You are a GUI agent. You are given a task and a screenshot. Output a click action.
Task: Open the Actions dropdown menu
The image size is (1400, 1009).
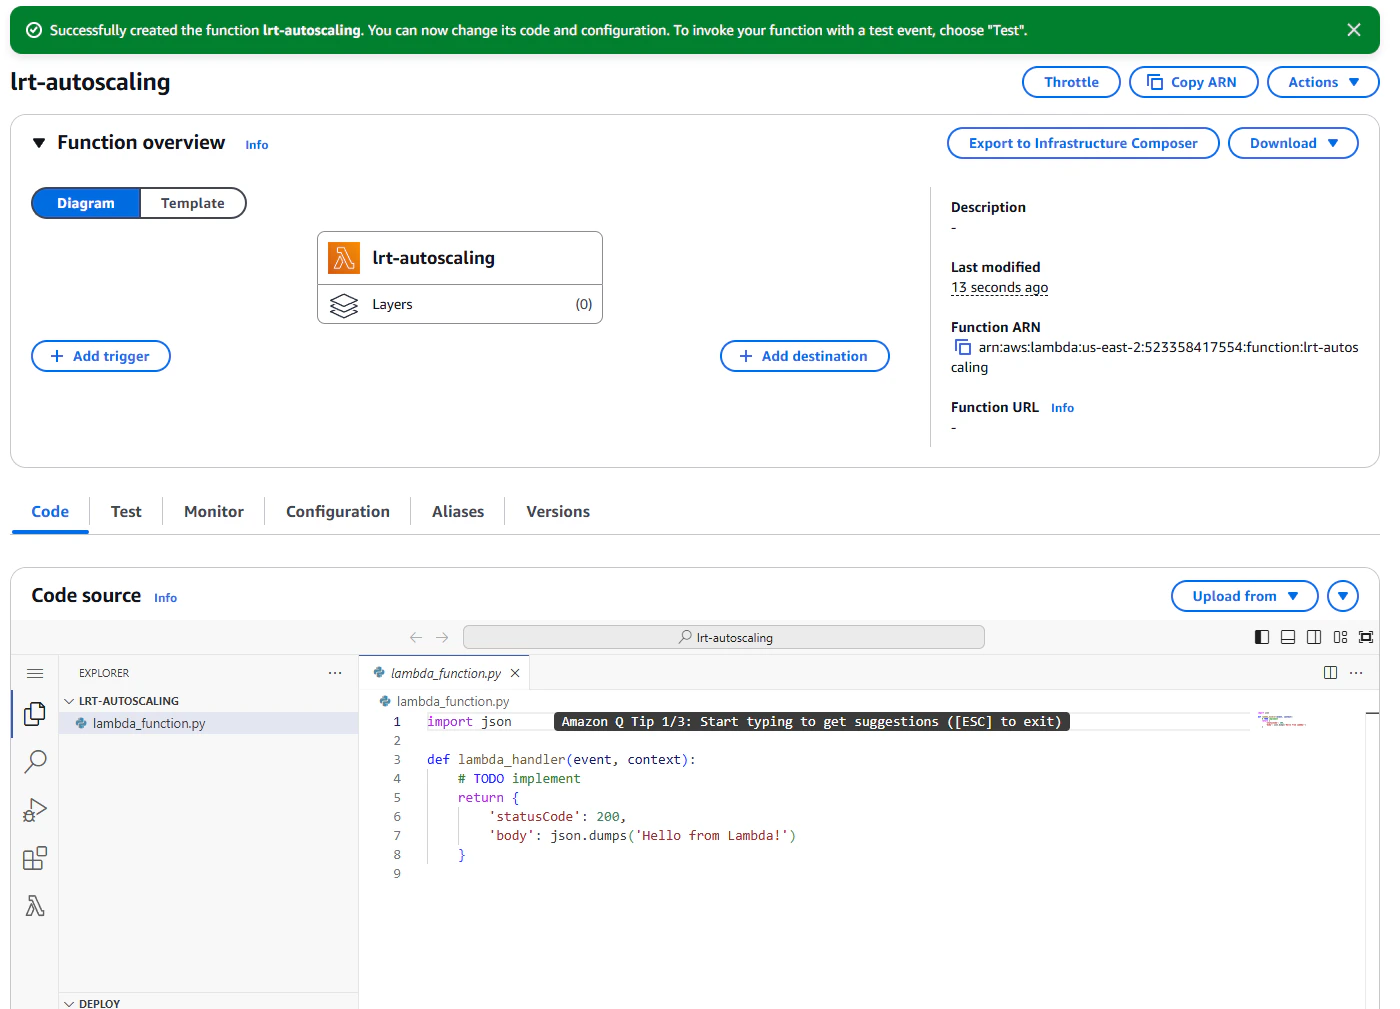pyautogui.click(x=1323, y=82)
